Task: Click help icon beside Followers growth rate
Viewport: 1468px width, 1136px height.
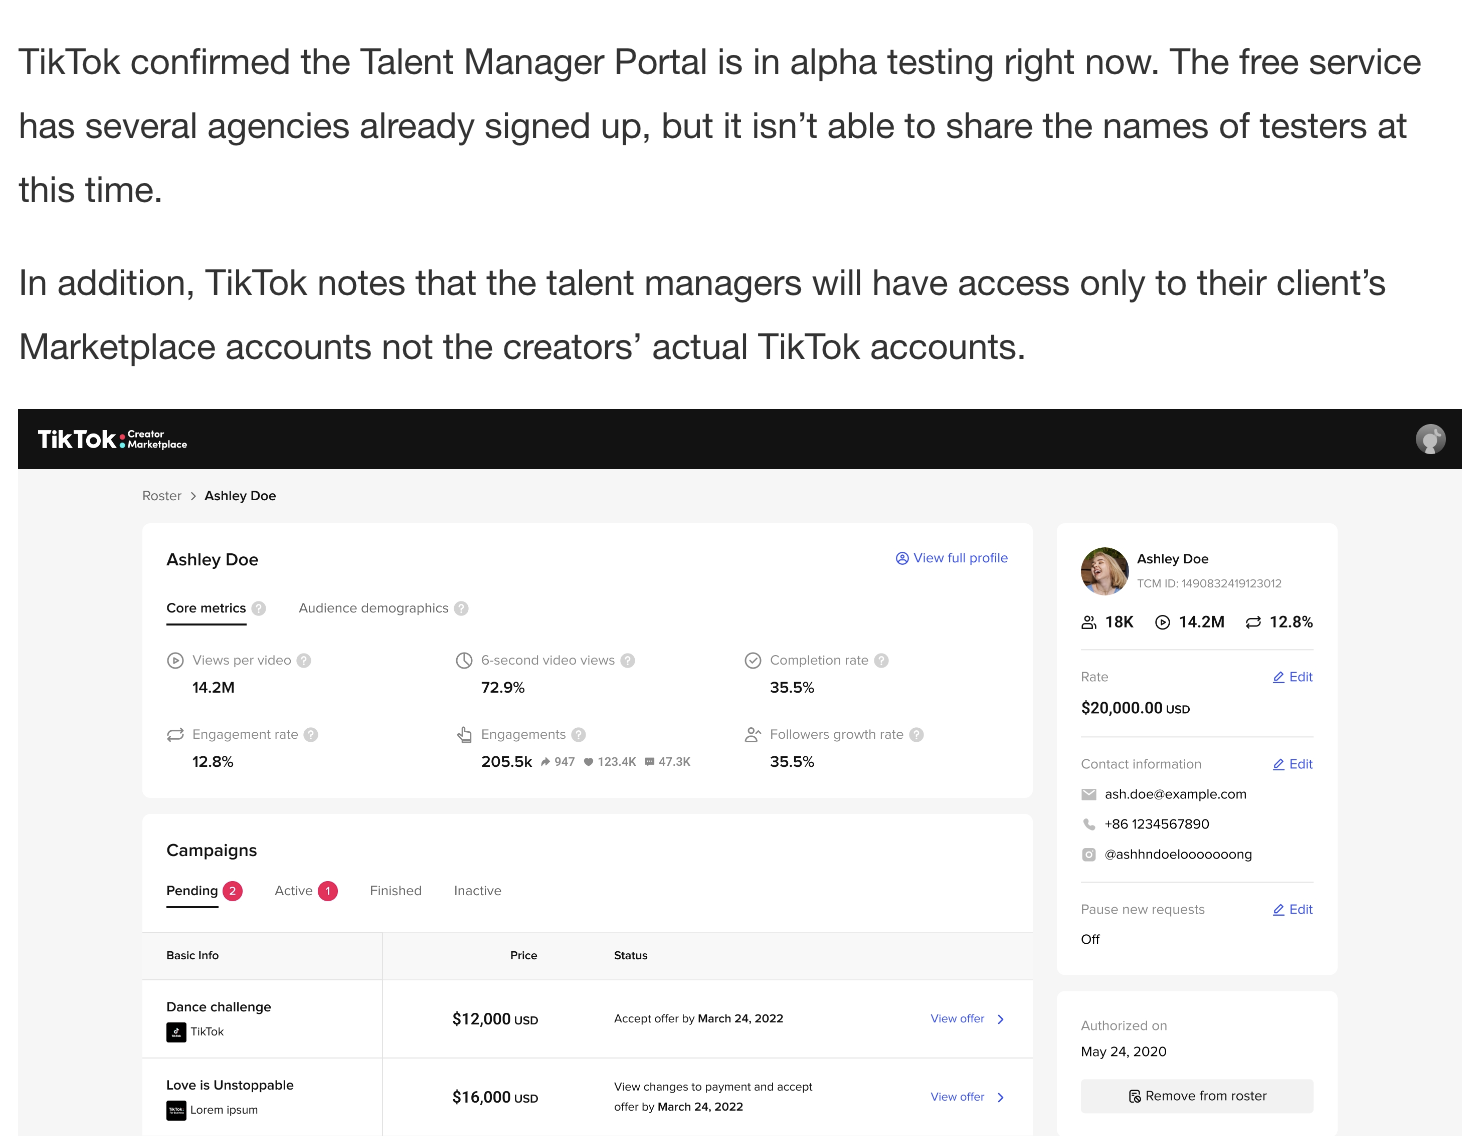Action: [x=916, y=734]
